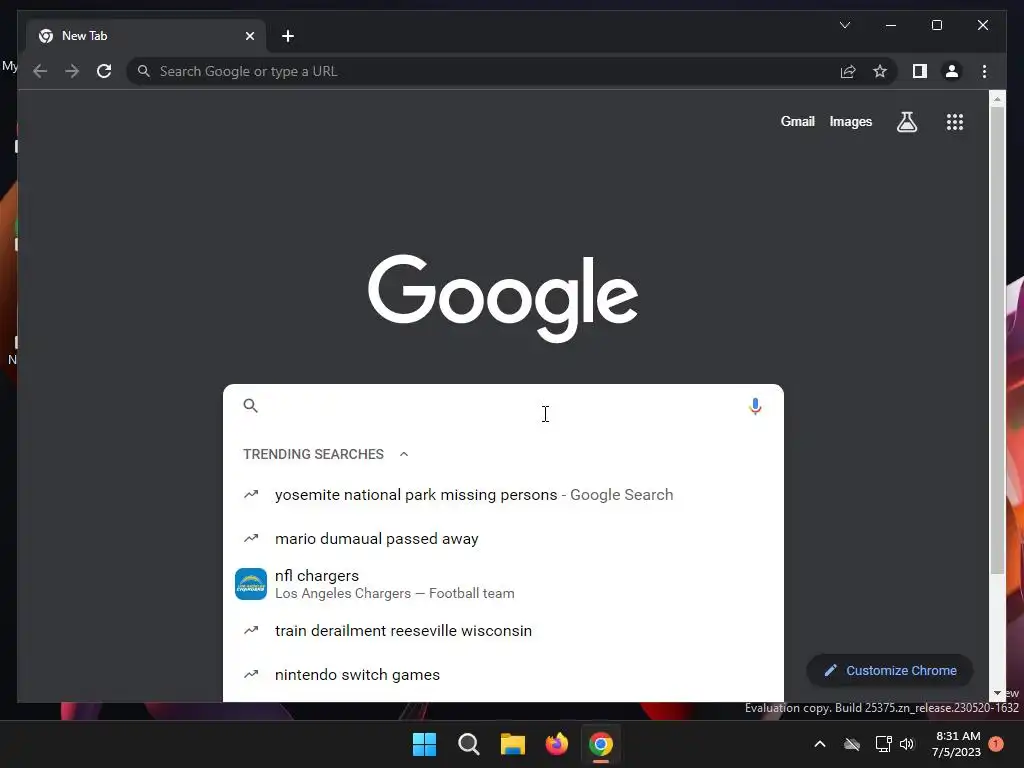1024x768 pixels.
Task: Open the Images link
Action: tap(850, 121)
